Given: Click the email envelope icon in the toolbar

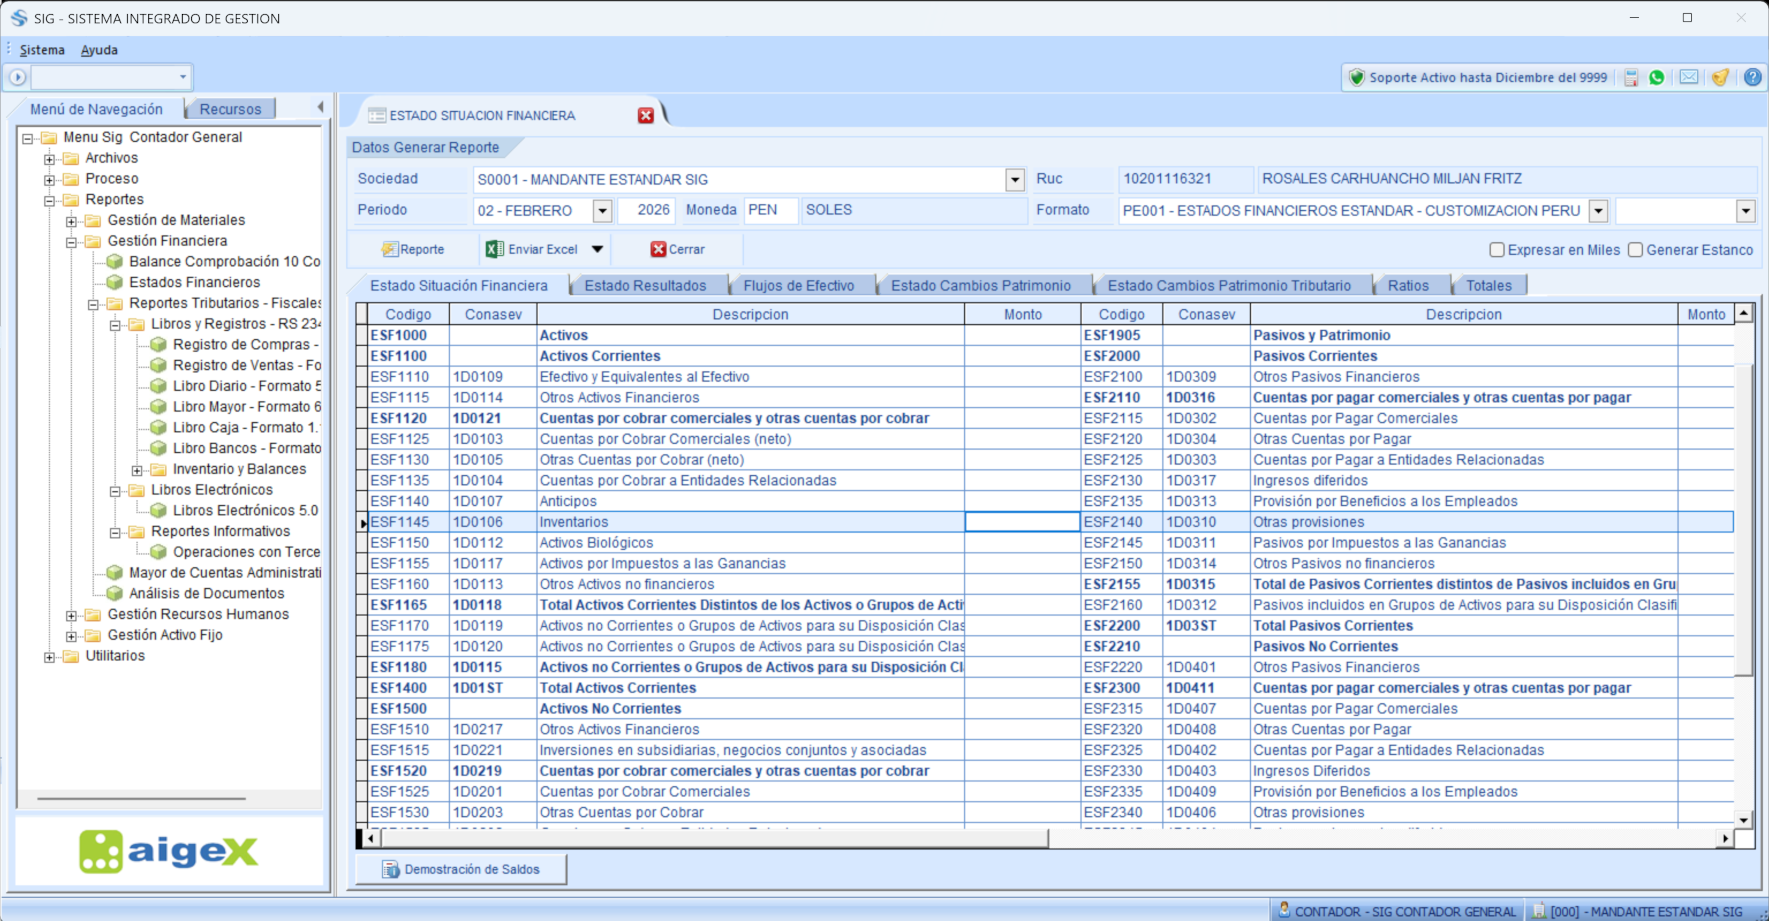Looking at the screenshot, I should pos(1689,77).
